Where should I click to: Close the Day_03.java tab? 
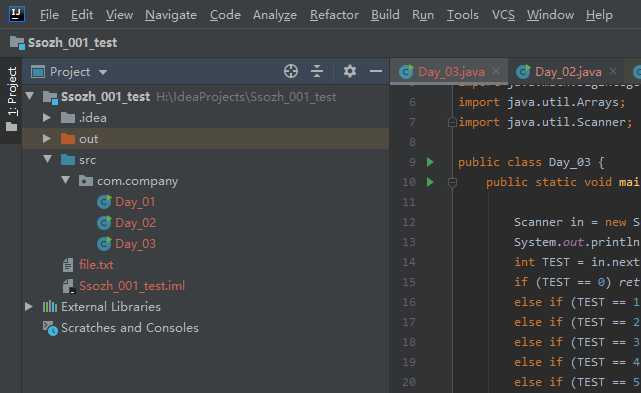496,72
